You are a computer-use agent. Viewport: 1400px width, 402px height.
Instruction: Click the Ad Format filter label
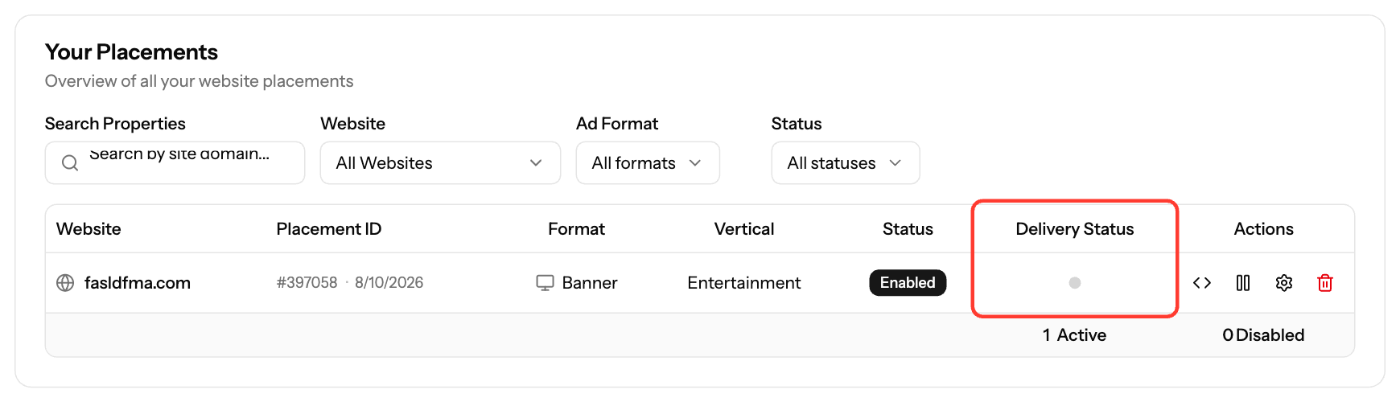click(617, 124)
